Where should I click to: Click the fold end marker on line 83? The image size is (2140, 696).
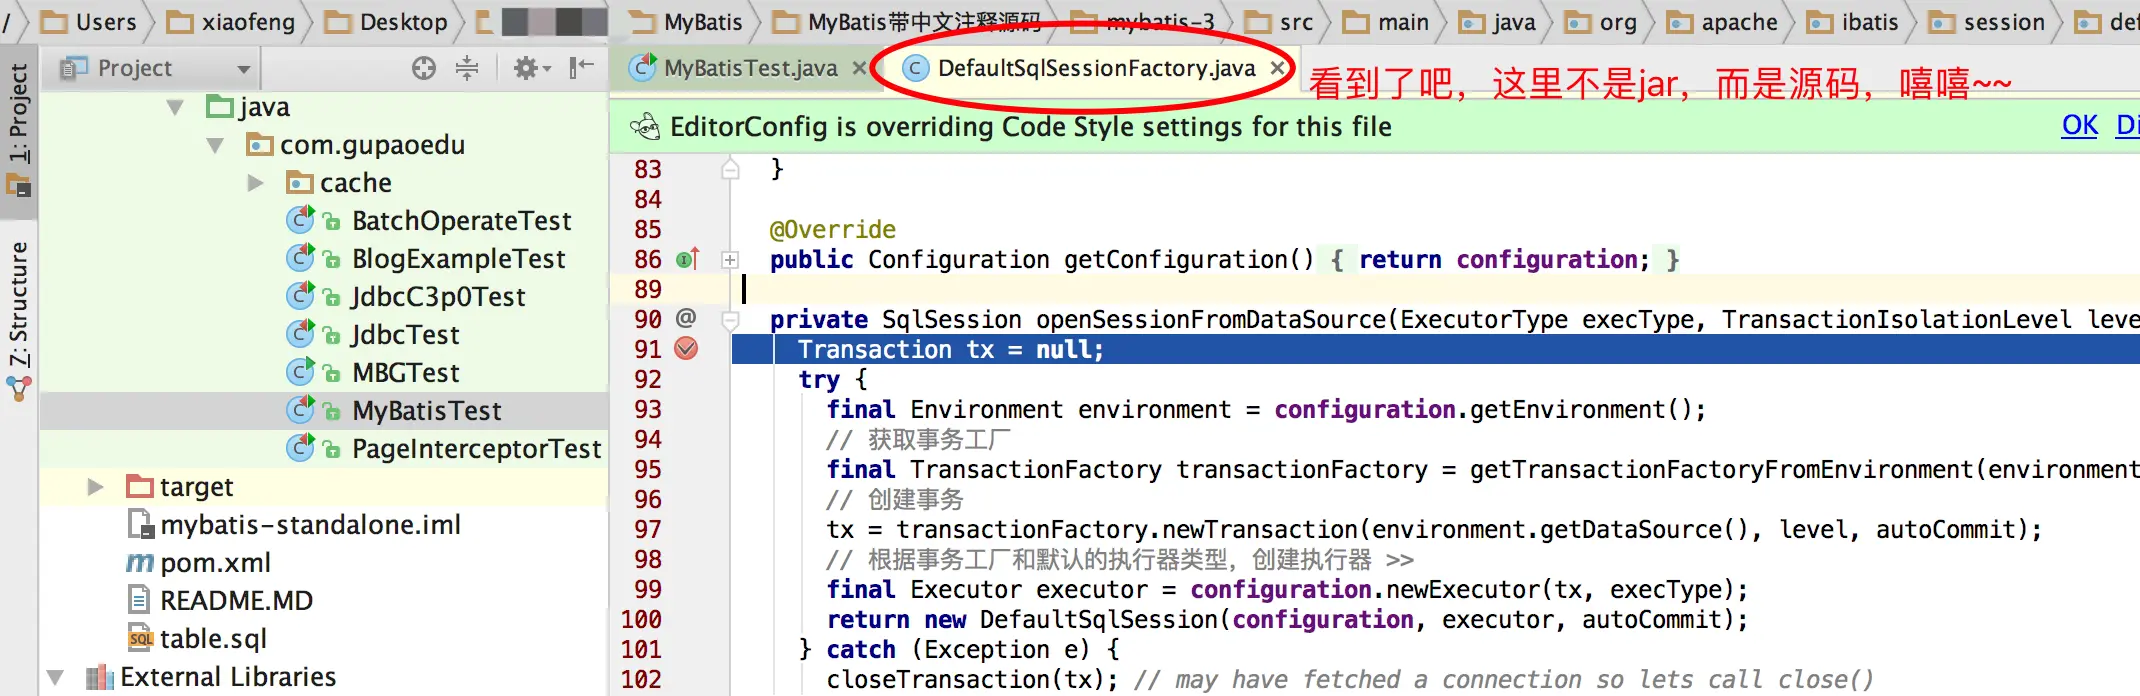tap(730, 169)
